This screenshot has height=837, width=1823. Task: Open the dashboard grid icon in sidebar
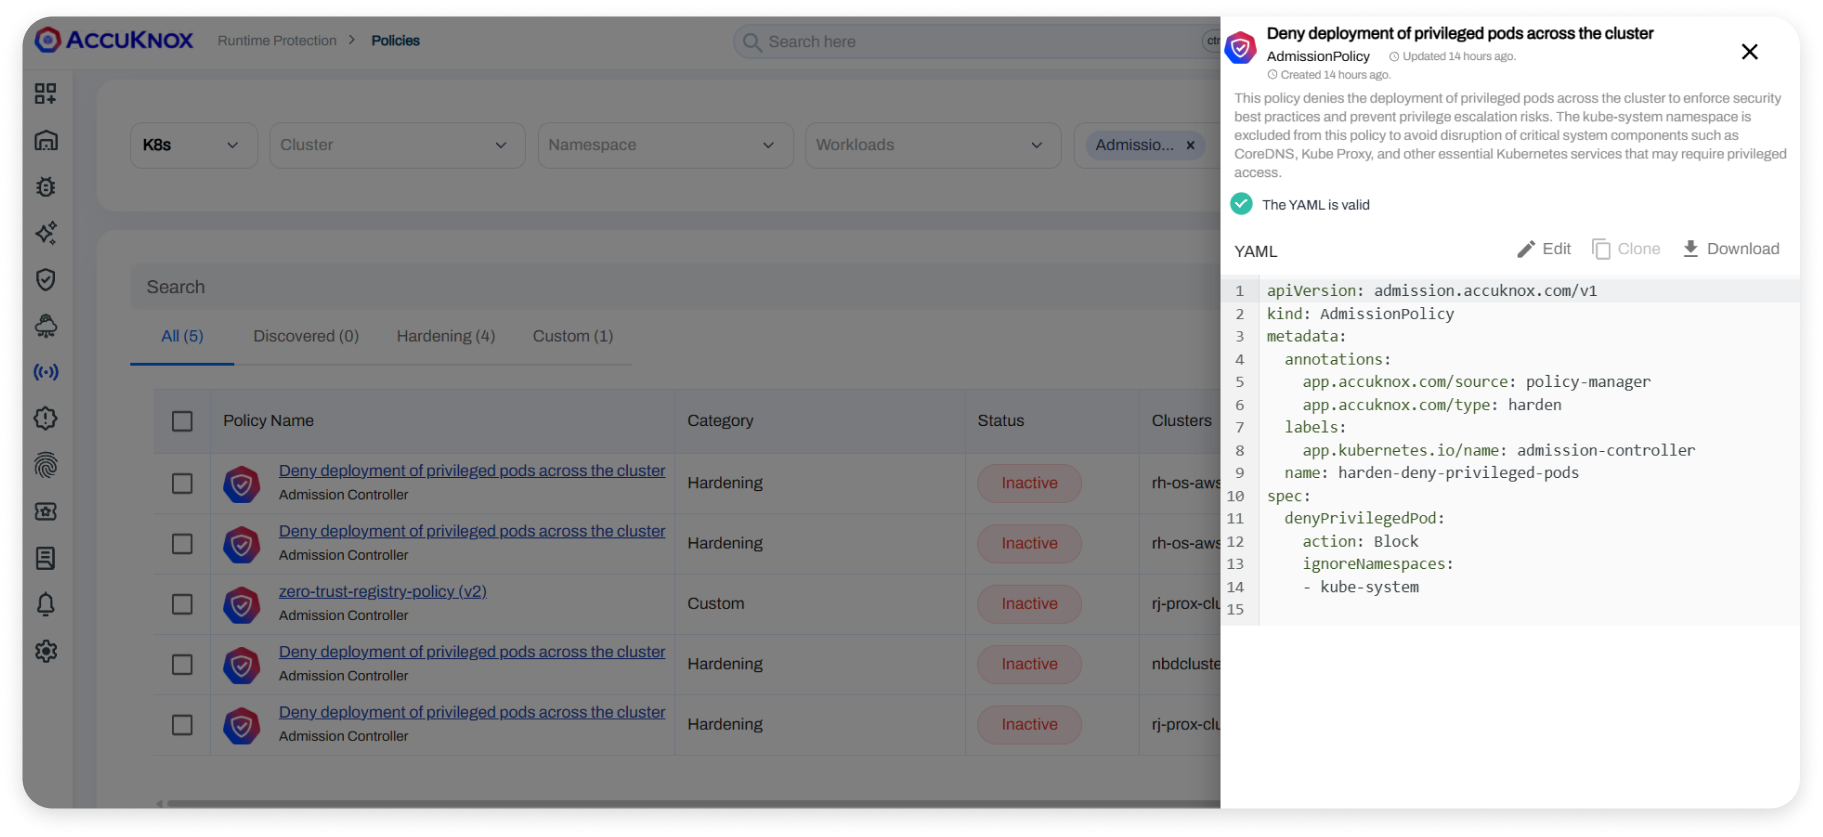pos(46,93)
